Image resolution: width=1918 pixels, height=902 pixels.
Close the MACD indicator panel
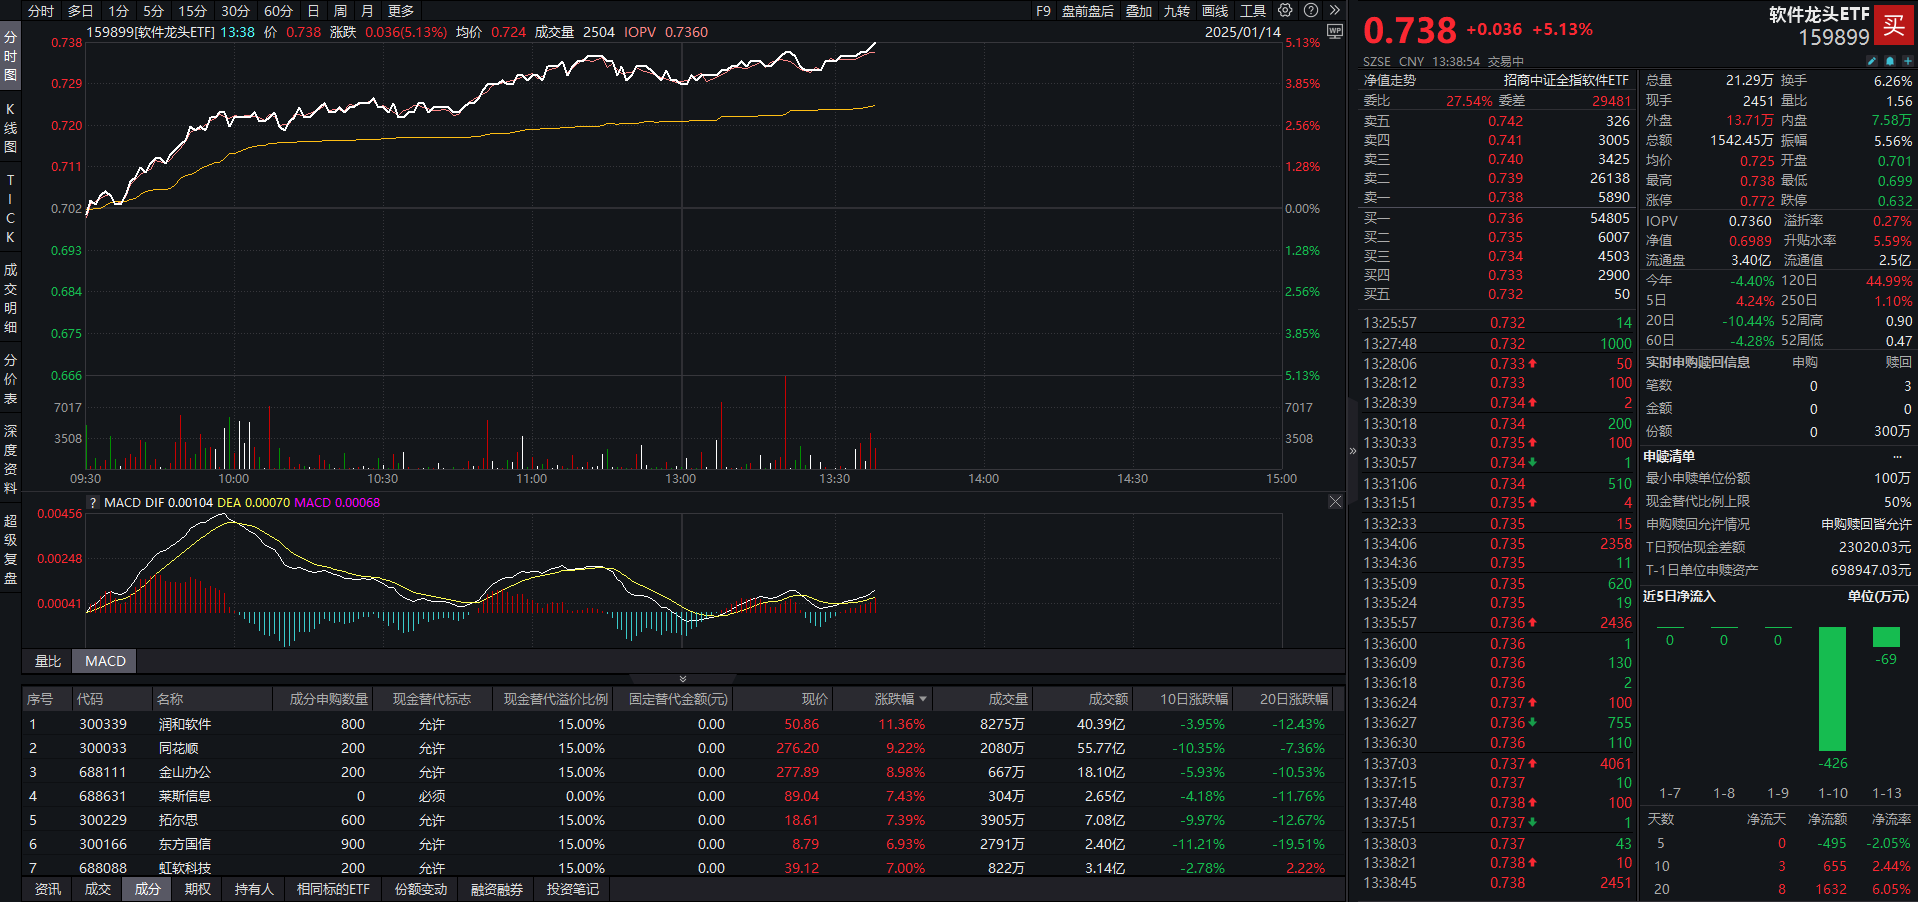[x=1335, y=502]
